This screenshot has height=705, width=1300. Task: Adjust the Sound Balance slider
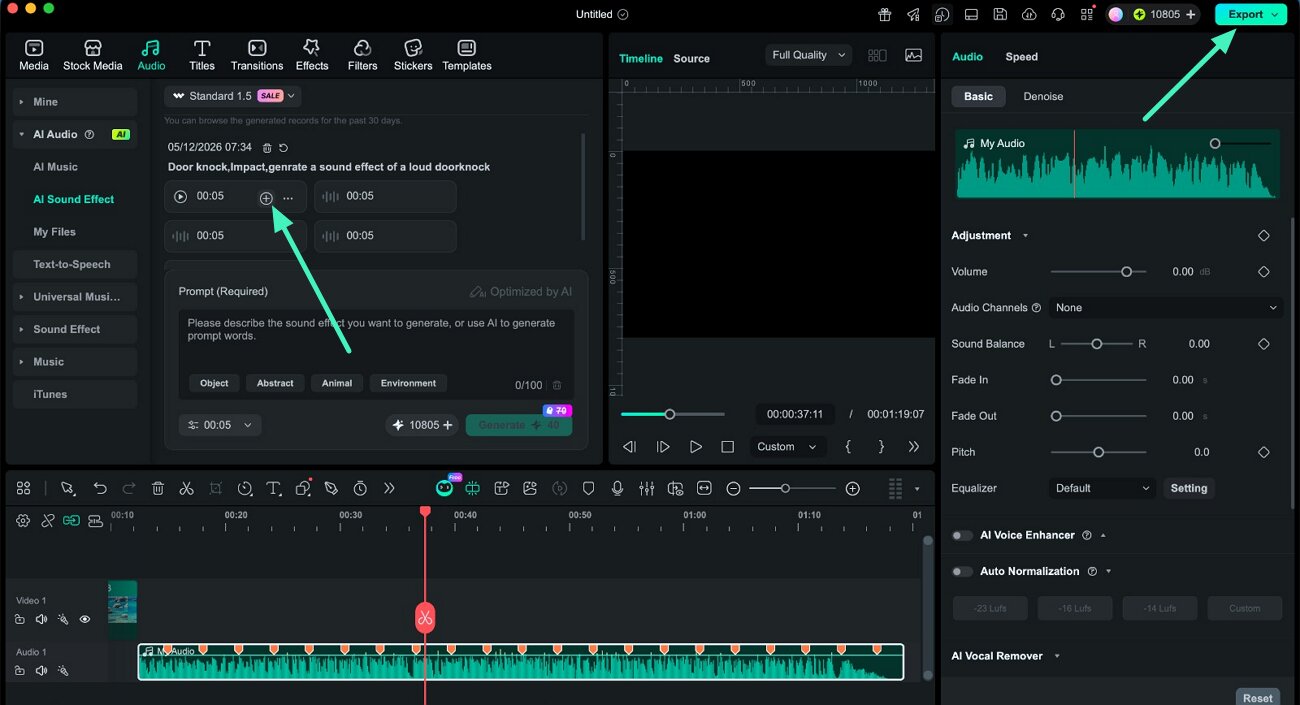point(1096,344)
